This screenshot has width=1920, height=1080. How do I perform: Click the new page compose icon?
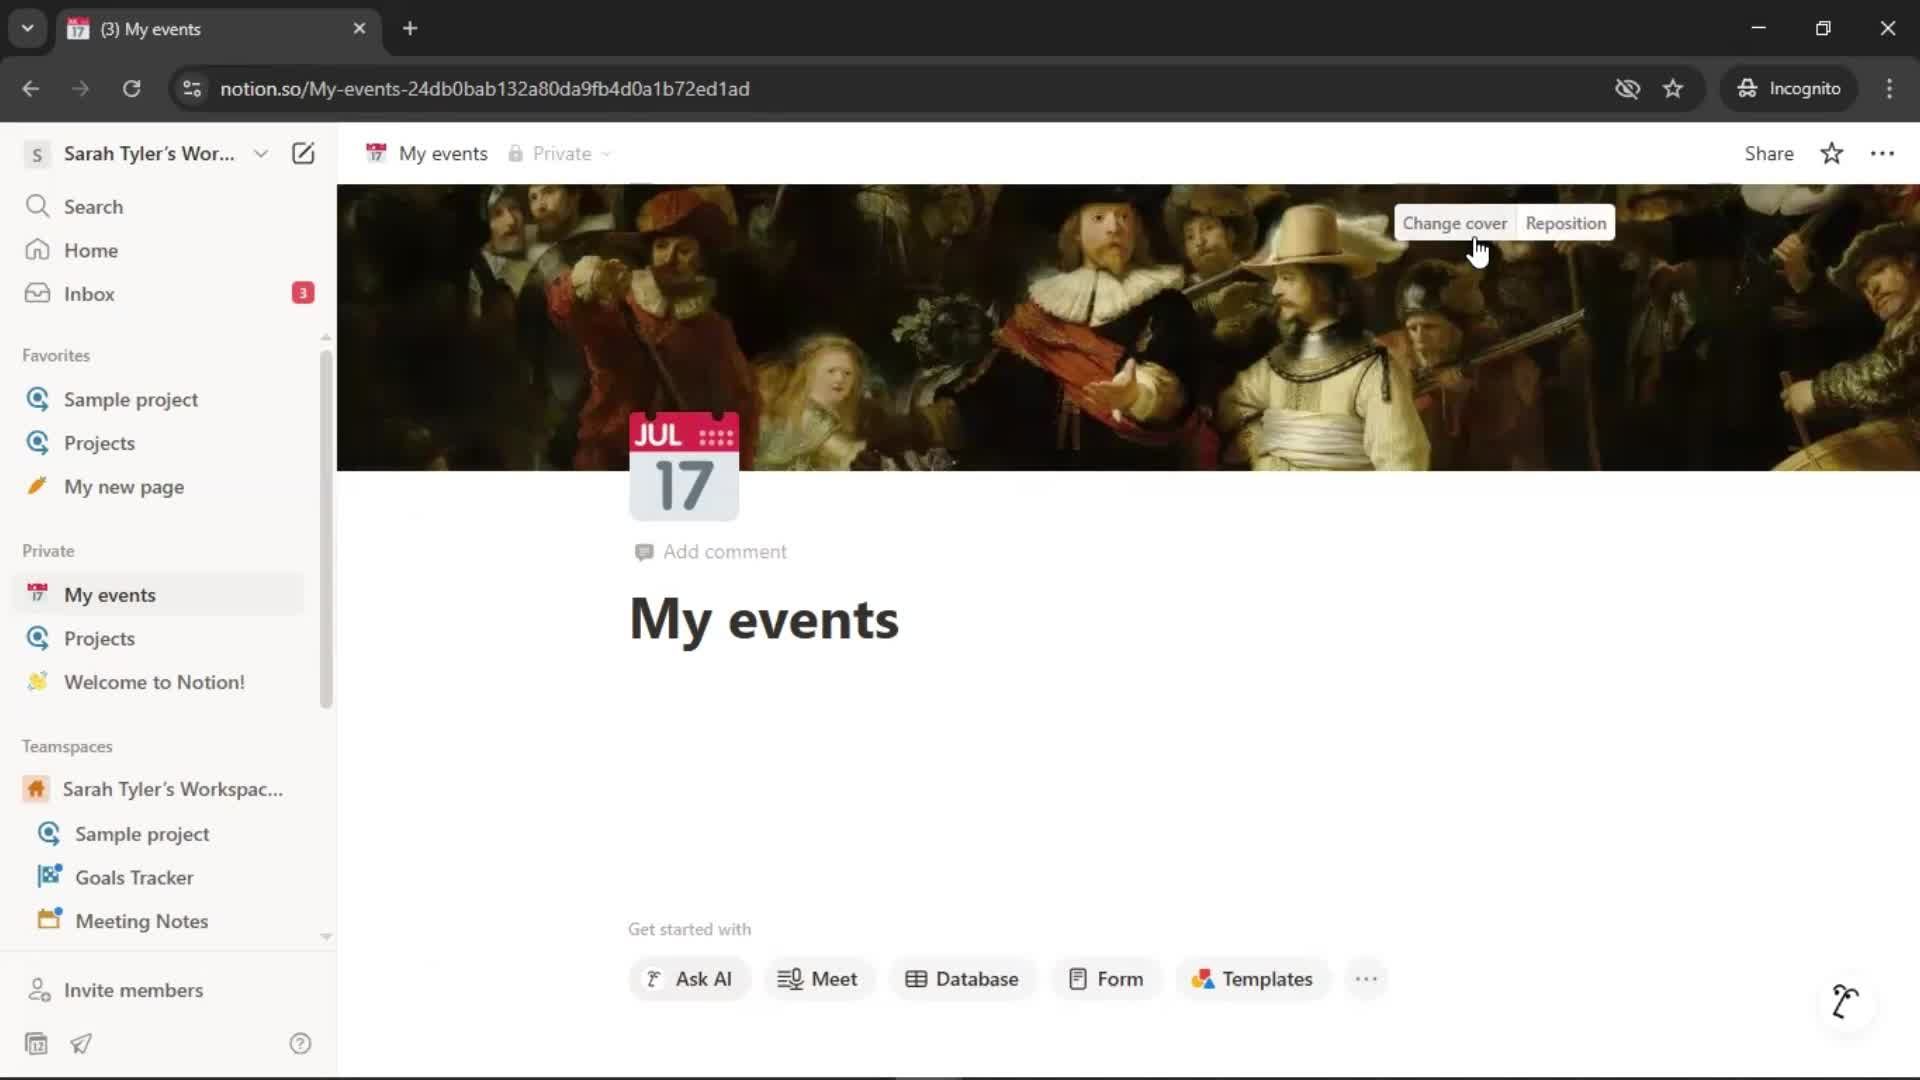tap(303, 153)
